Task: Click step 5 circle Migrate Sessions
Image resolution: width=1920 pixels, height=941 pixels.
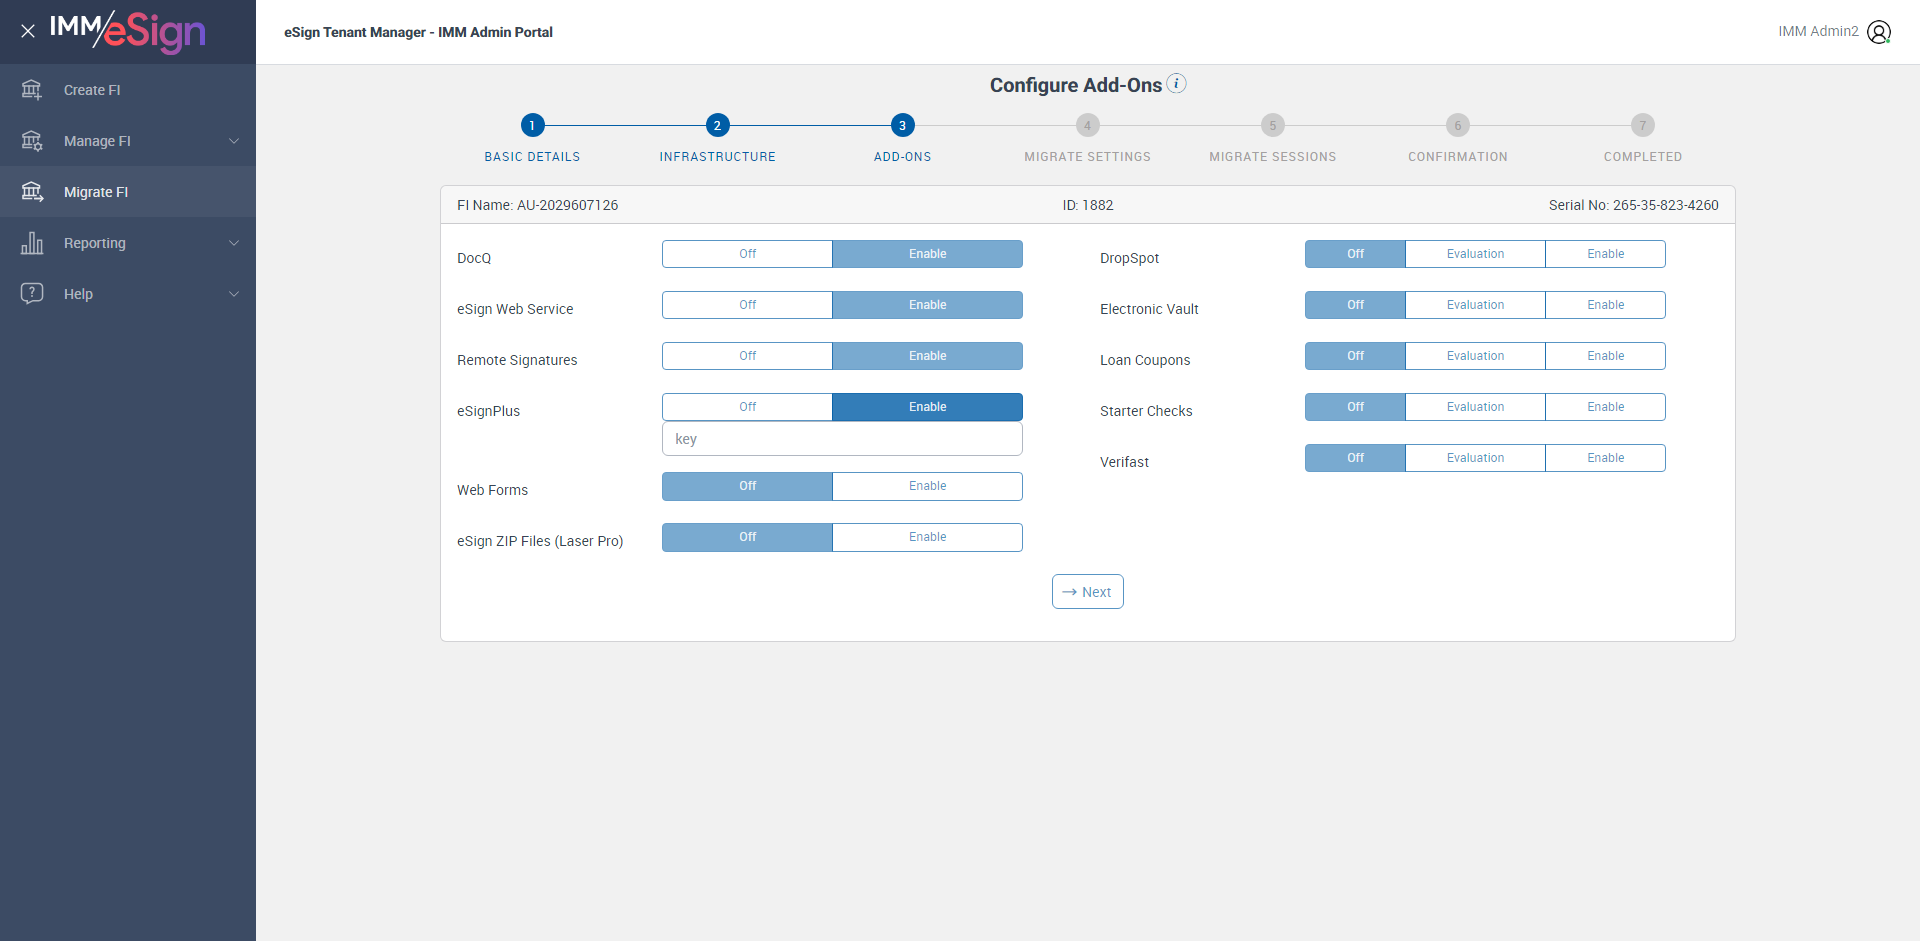Action: tap(1272, 125)
